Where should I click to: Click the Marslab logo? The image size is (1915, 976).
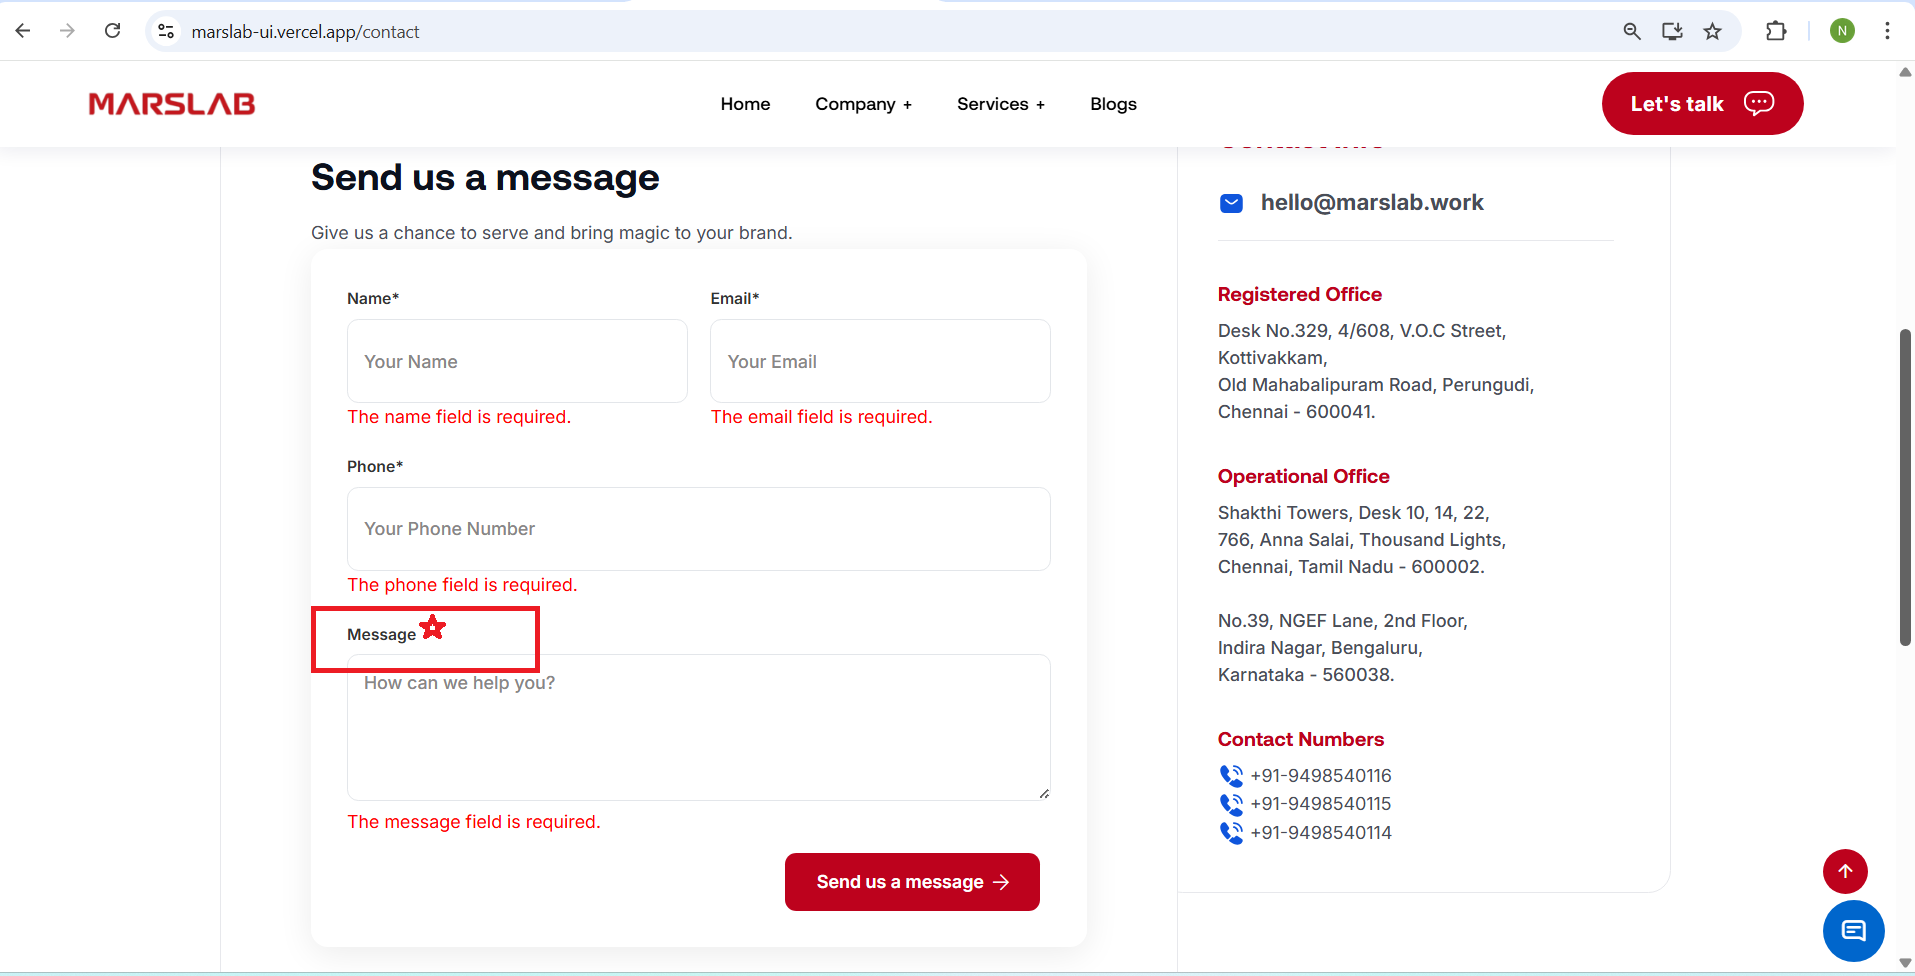172,104
